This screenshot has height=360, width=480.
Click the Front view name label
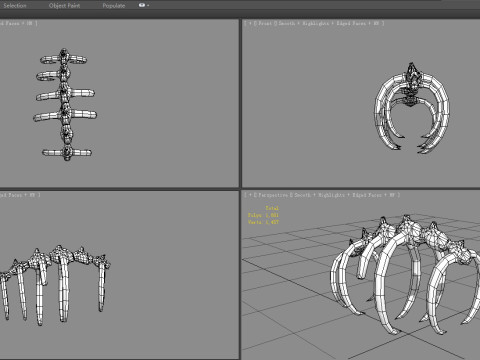click(264, 23)
